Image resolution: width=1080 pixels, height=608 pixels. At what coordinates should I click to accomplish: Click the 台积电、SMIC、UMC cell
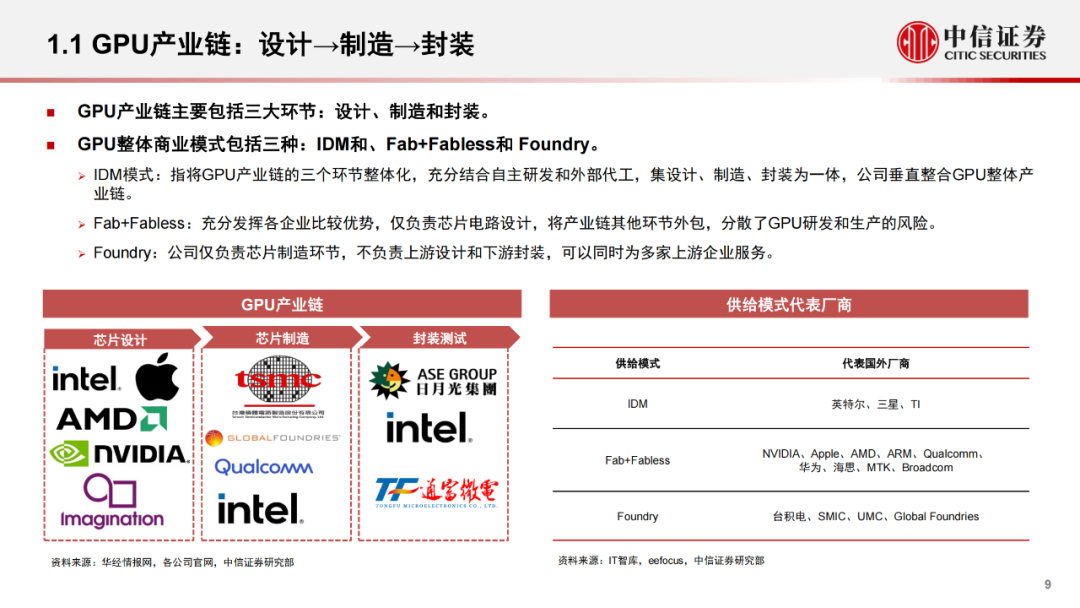[x=875, y=516]
